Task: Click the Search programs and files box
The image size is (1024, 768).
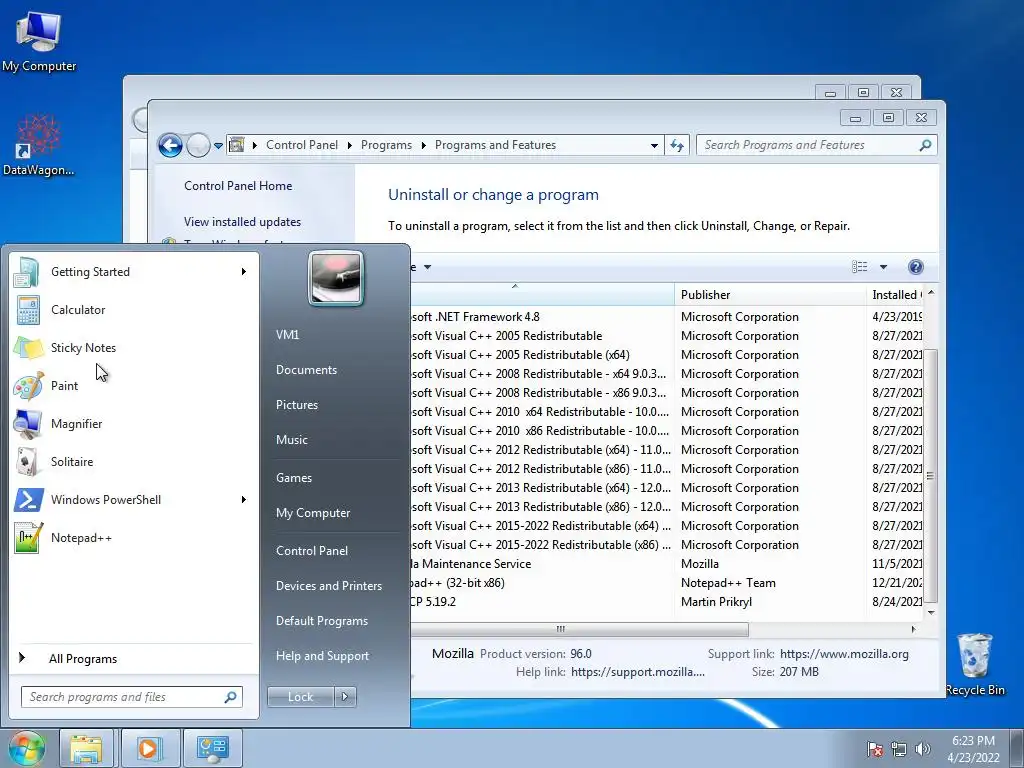Action: (x=131, y=697)
